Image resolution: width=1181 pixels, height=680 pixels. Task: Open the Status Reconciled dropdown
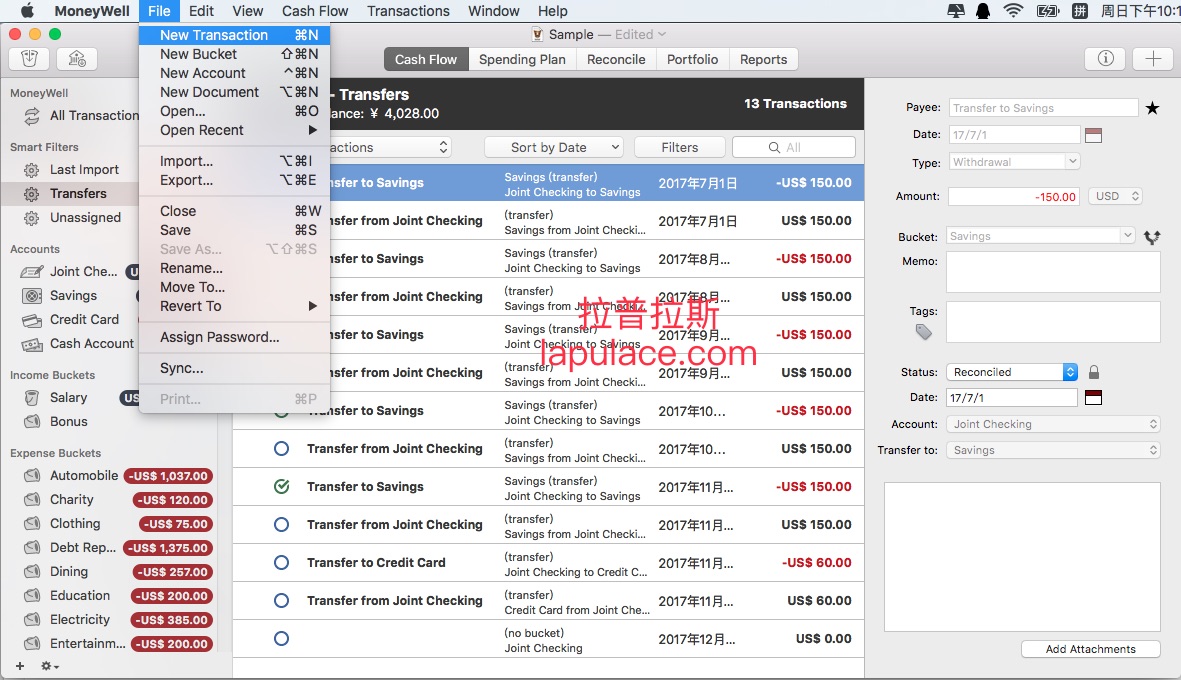[x=1012, y=372]
